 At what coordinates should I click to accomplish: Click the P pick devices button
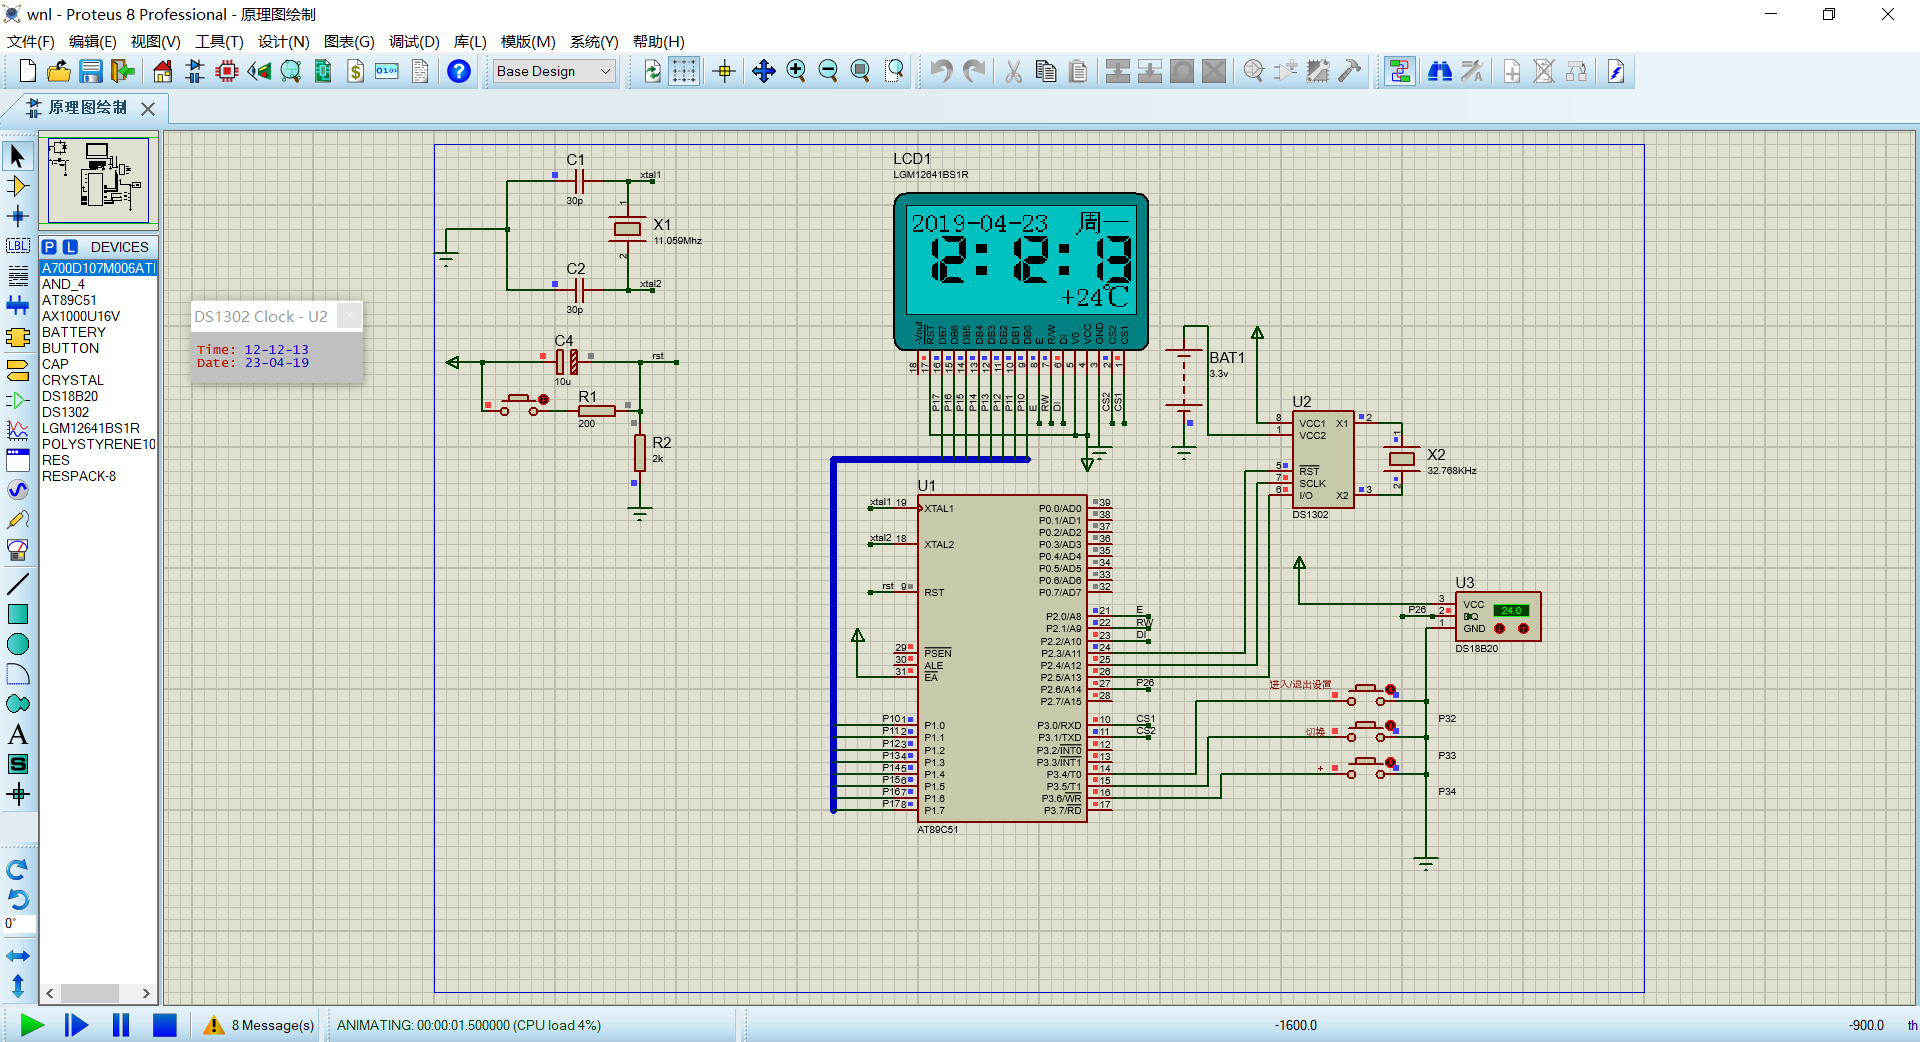[x=49, y=247]
